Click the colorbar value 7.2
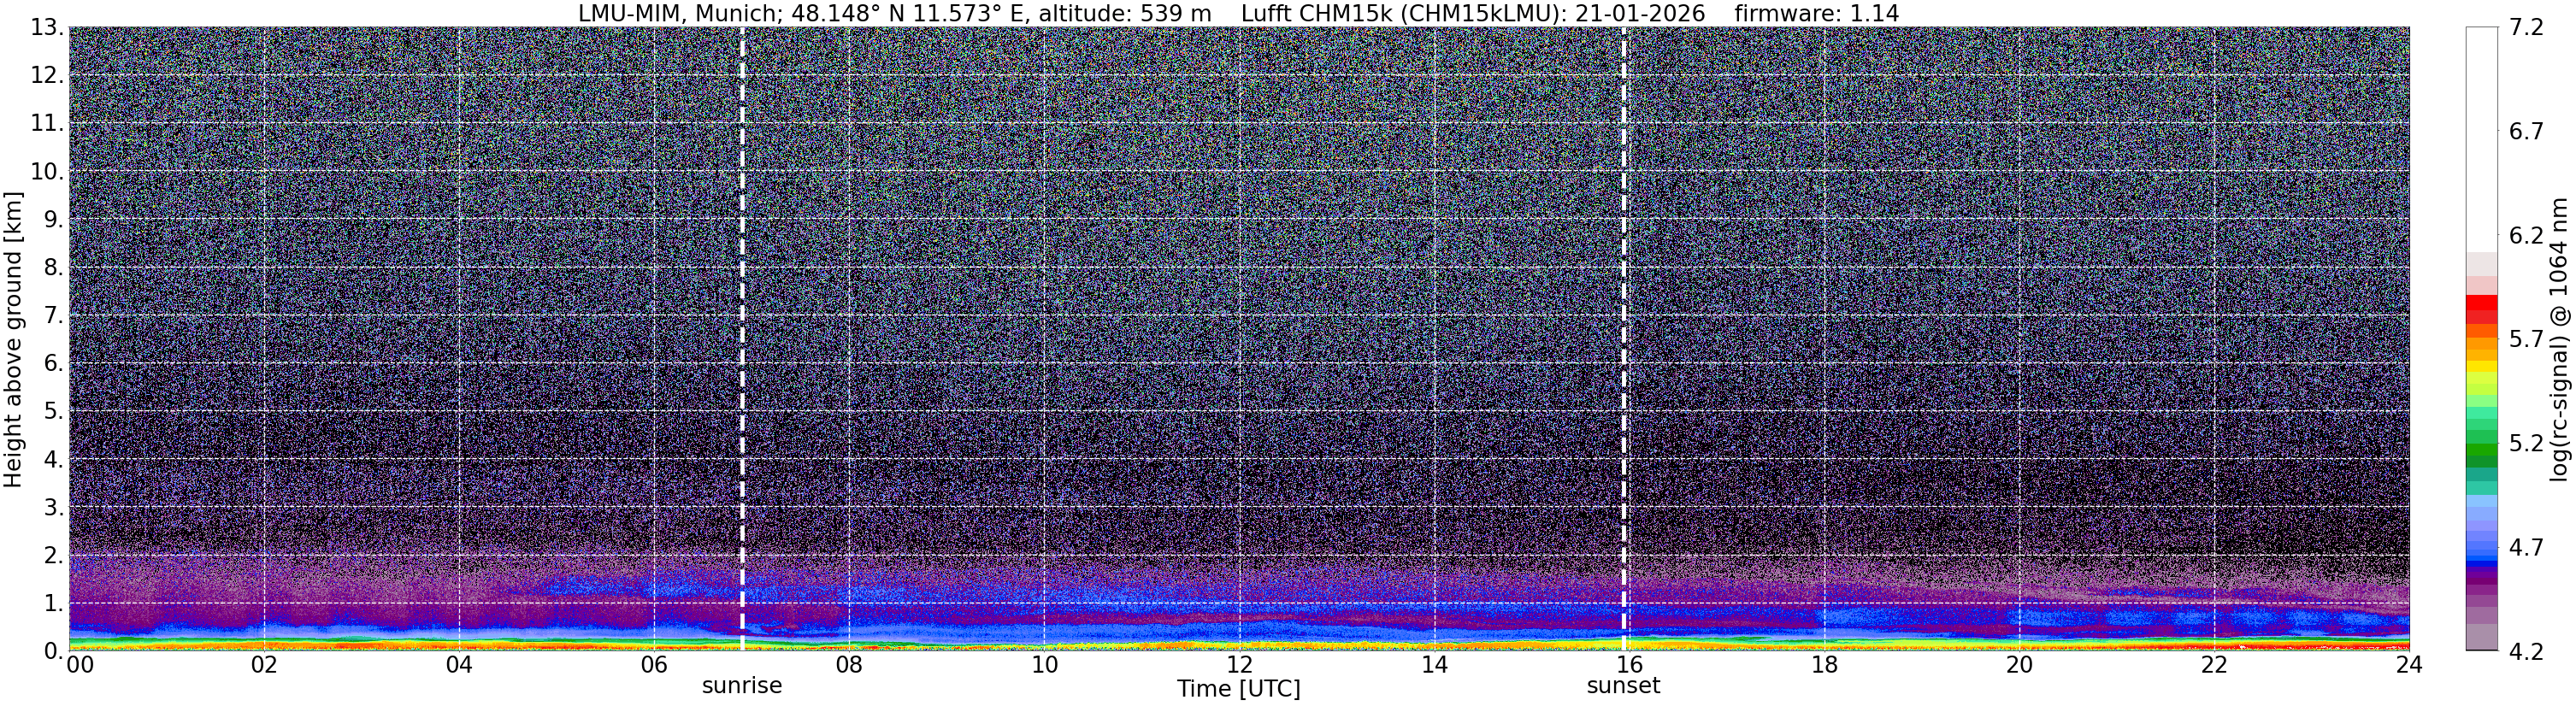 pyautogui.click(x=2526, y=28)
